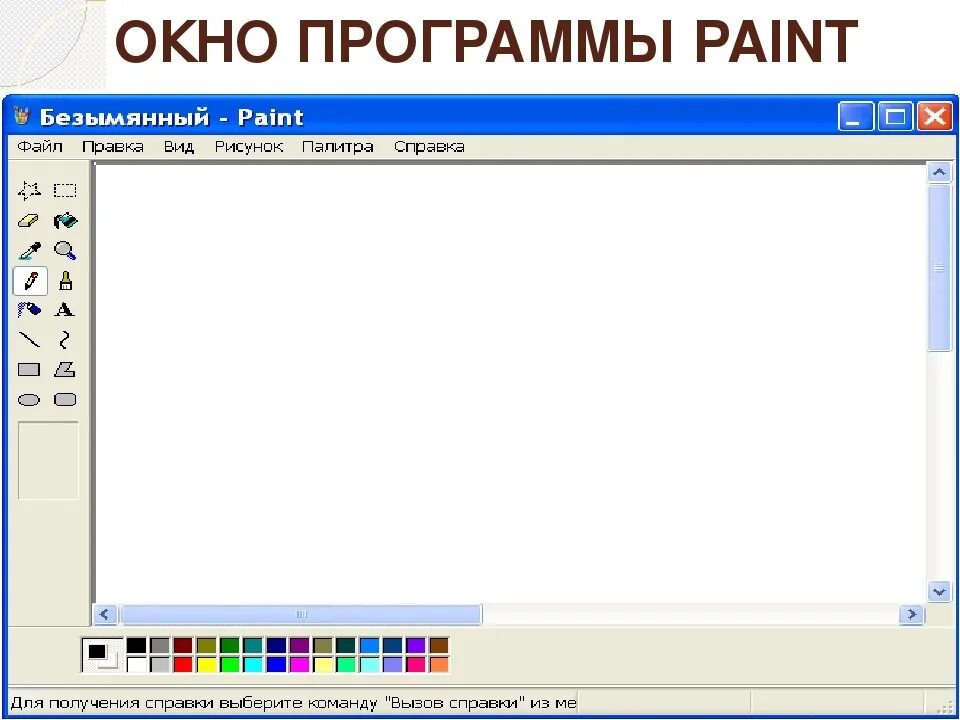Pick the Fill with color bucket tool
960x720 pixels.
pos(65,220)
